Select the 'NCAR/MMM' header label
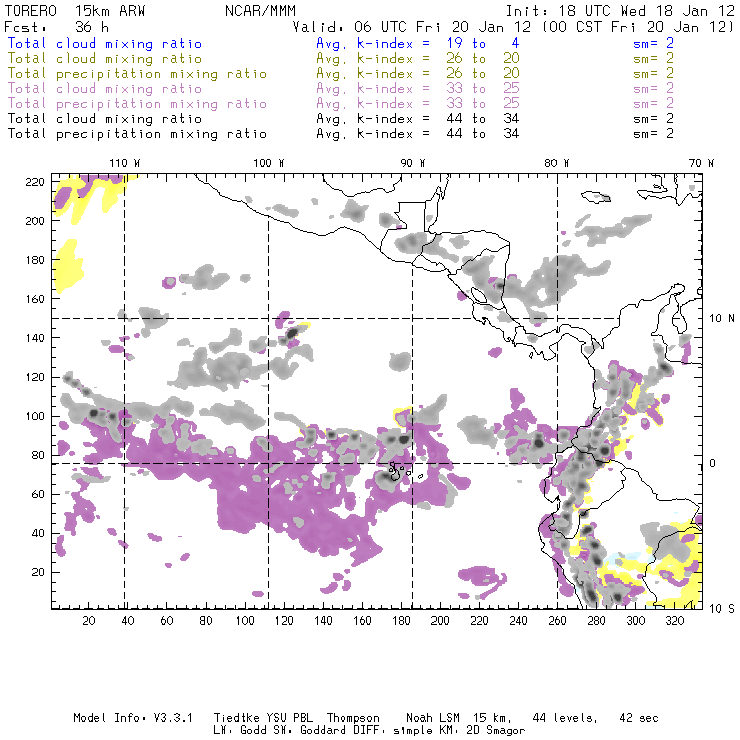Screen dimensions: 740x740 [x=261, y=11]
